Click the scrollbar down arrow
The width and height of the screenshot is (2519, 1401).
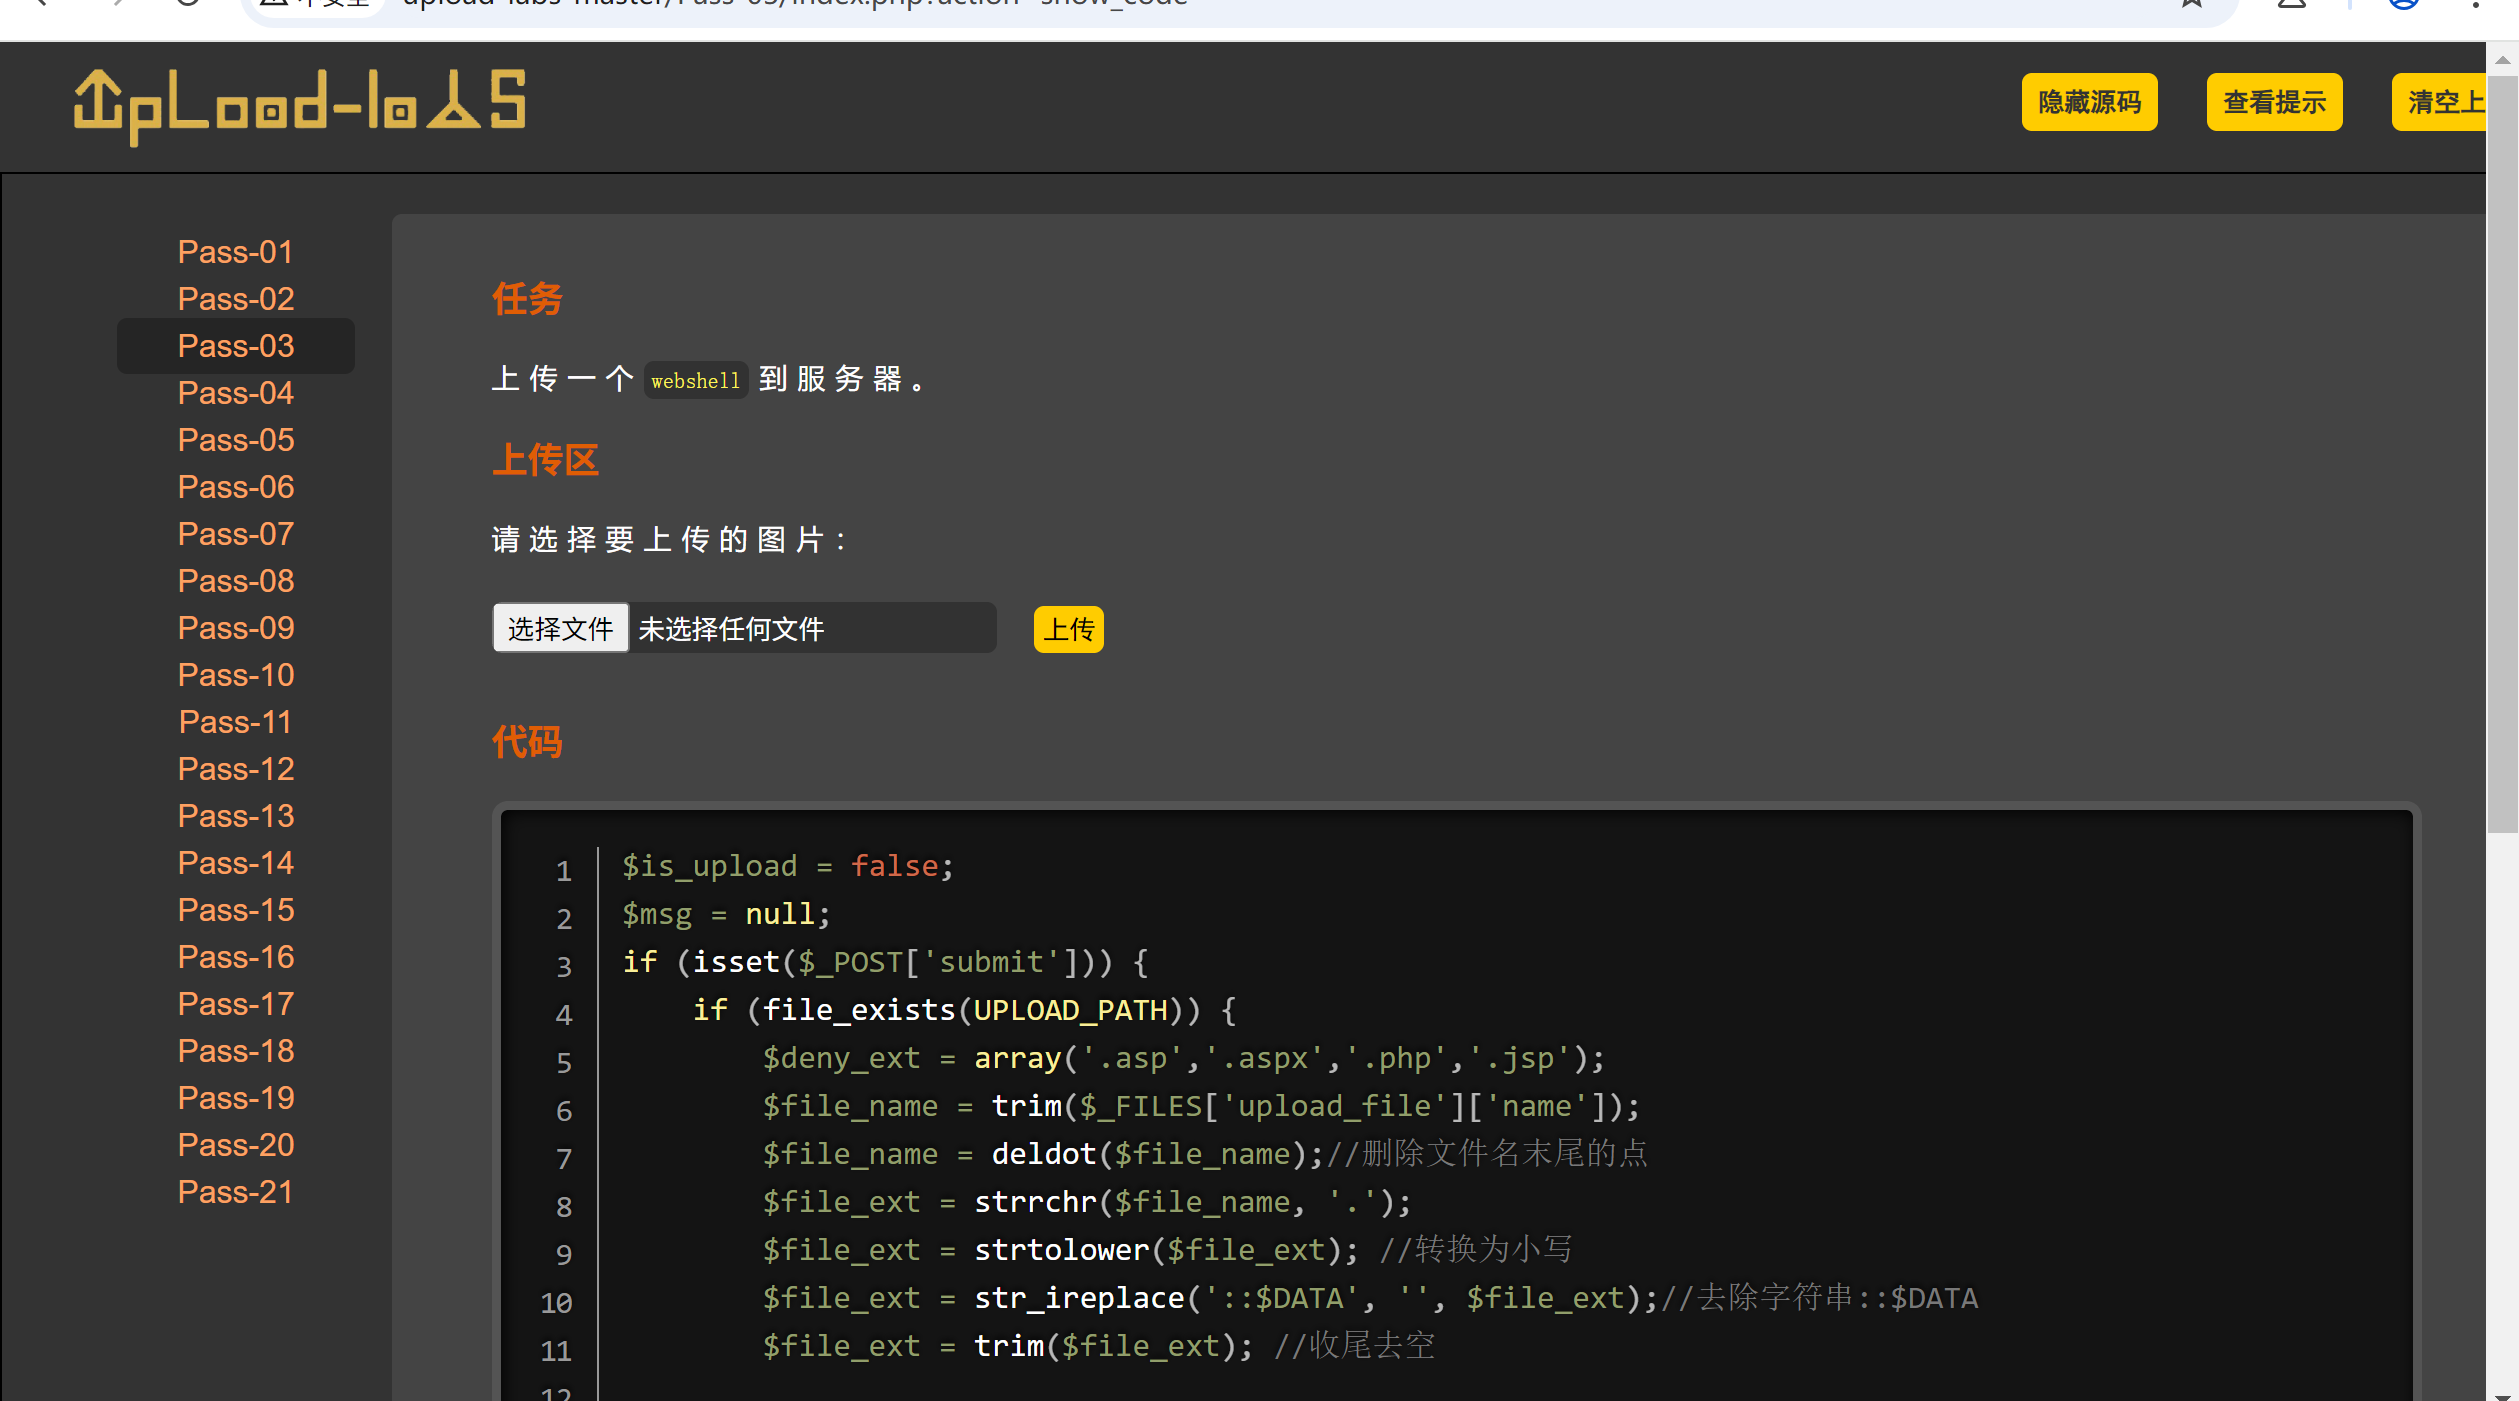2502,1393
